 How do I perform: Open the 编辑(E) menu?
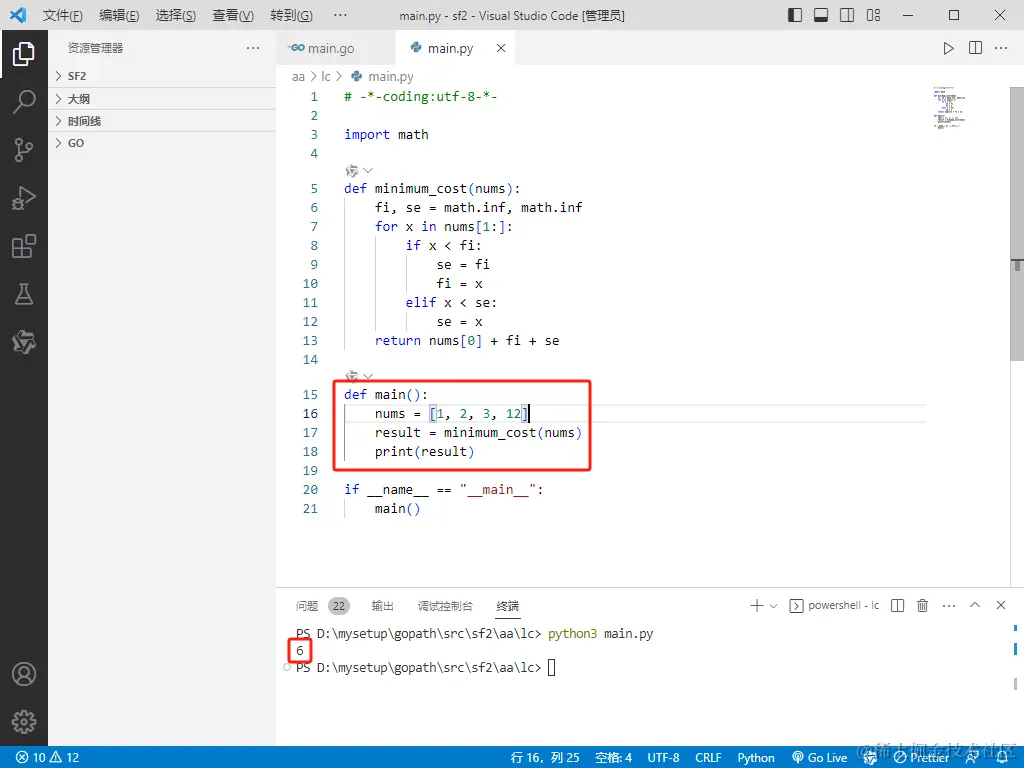tap(119, 15)
